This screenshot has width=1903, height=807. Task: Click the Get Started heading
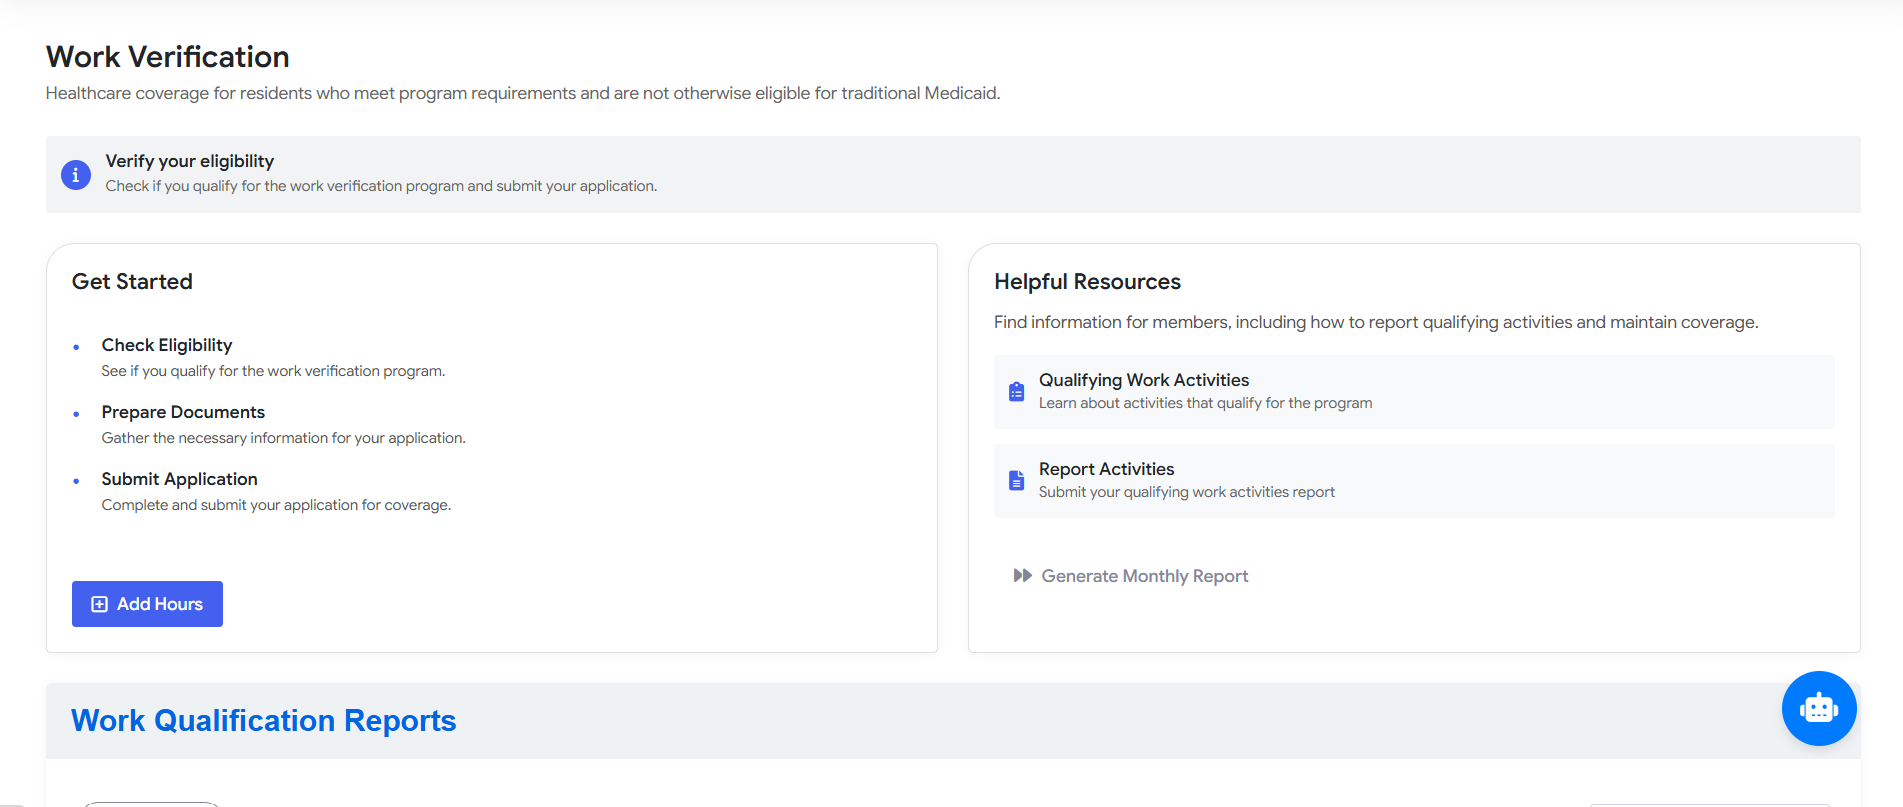coord(132,282)
